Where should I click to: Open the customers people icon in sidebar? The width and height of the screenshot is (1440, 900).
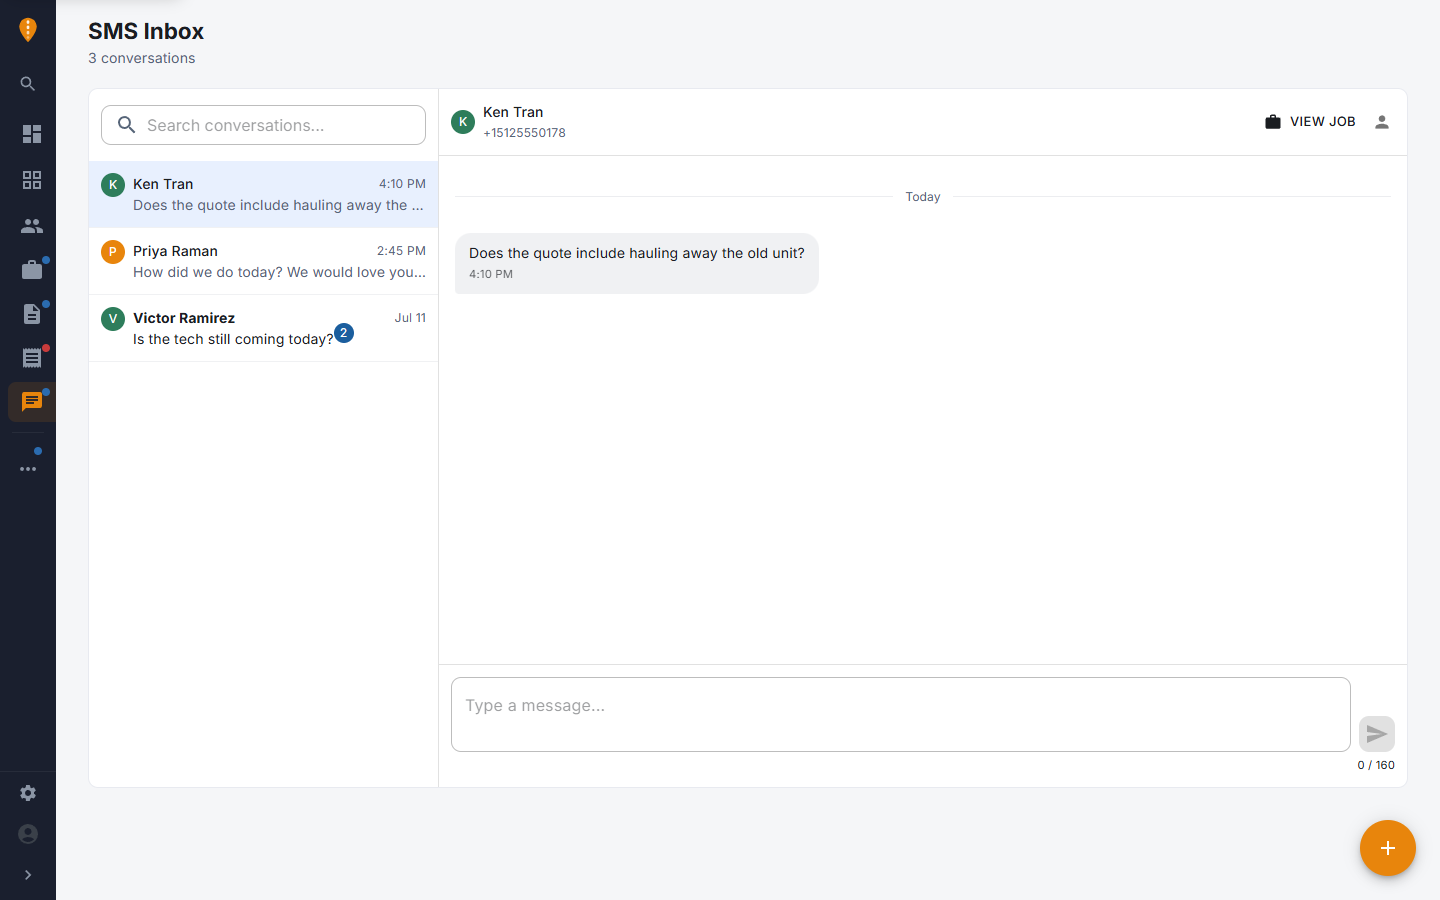pyautogui.click(x=32, y=226)
